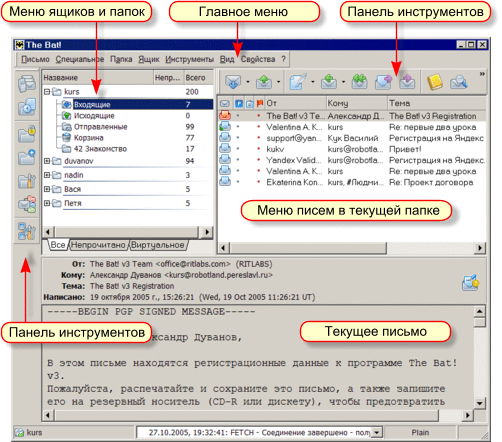Screen dimensions: 502x442
Task: Open the Инструменты menu
Action: (189, 59)
